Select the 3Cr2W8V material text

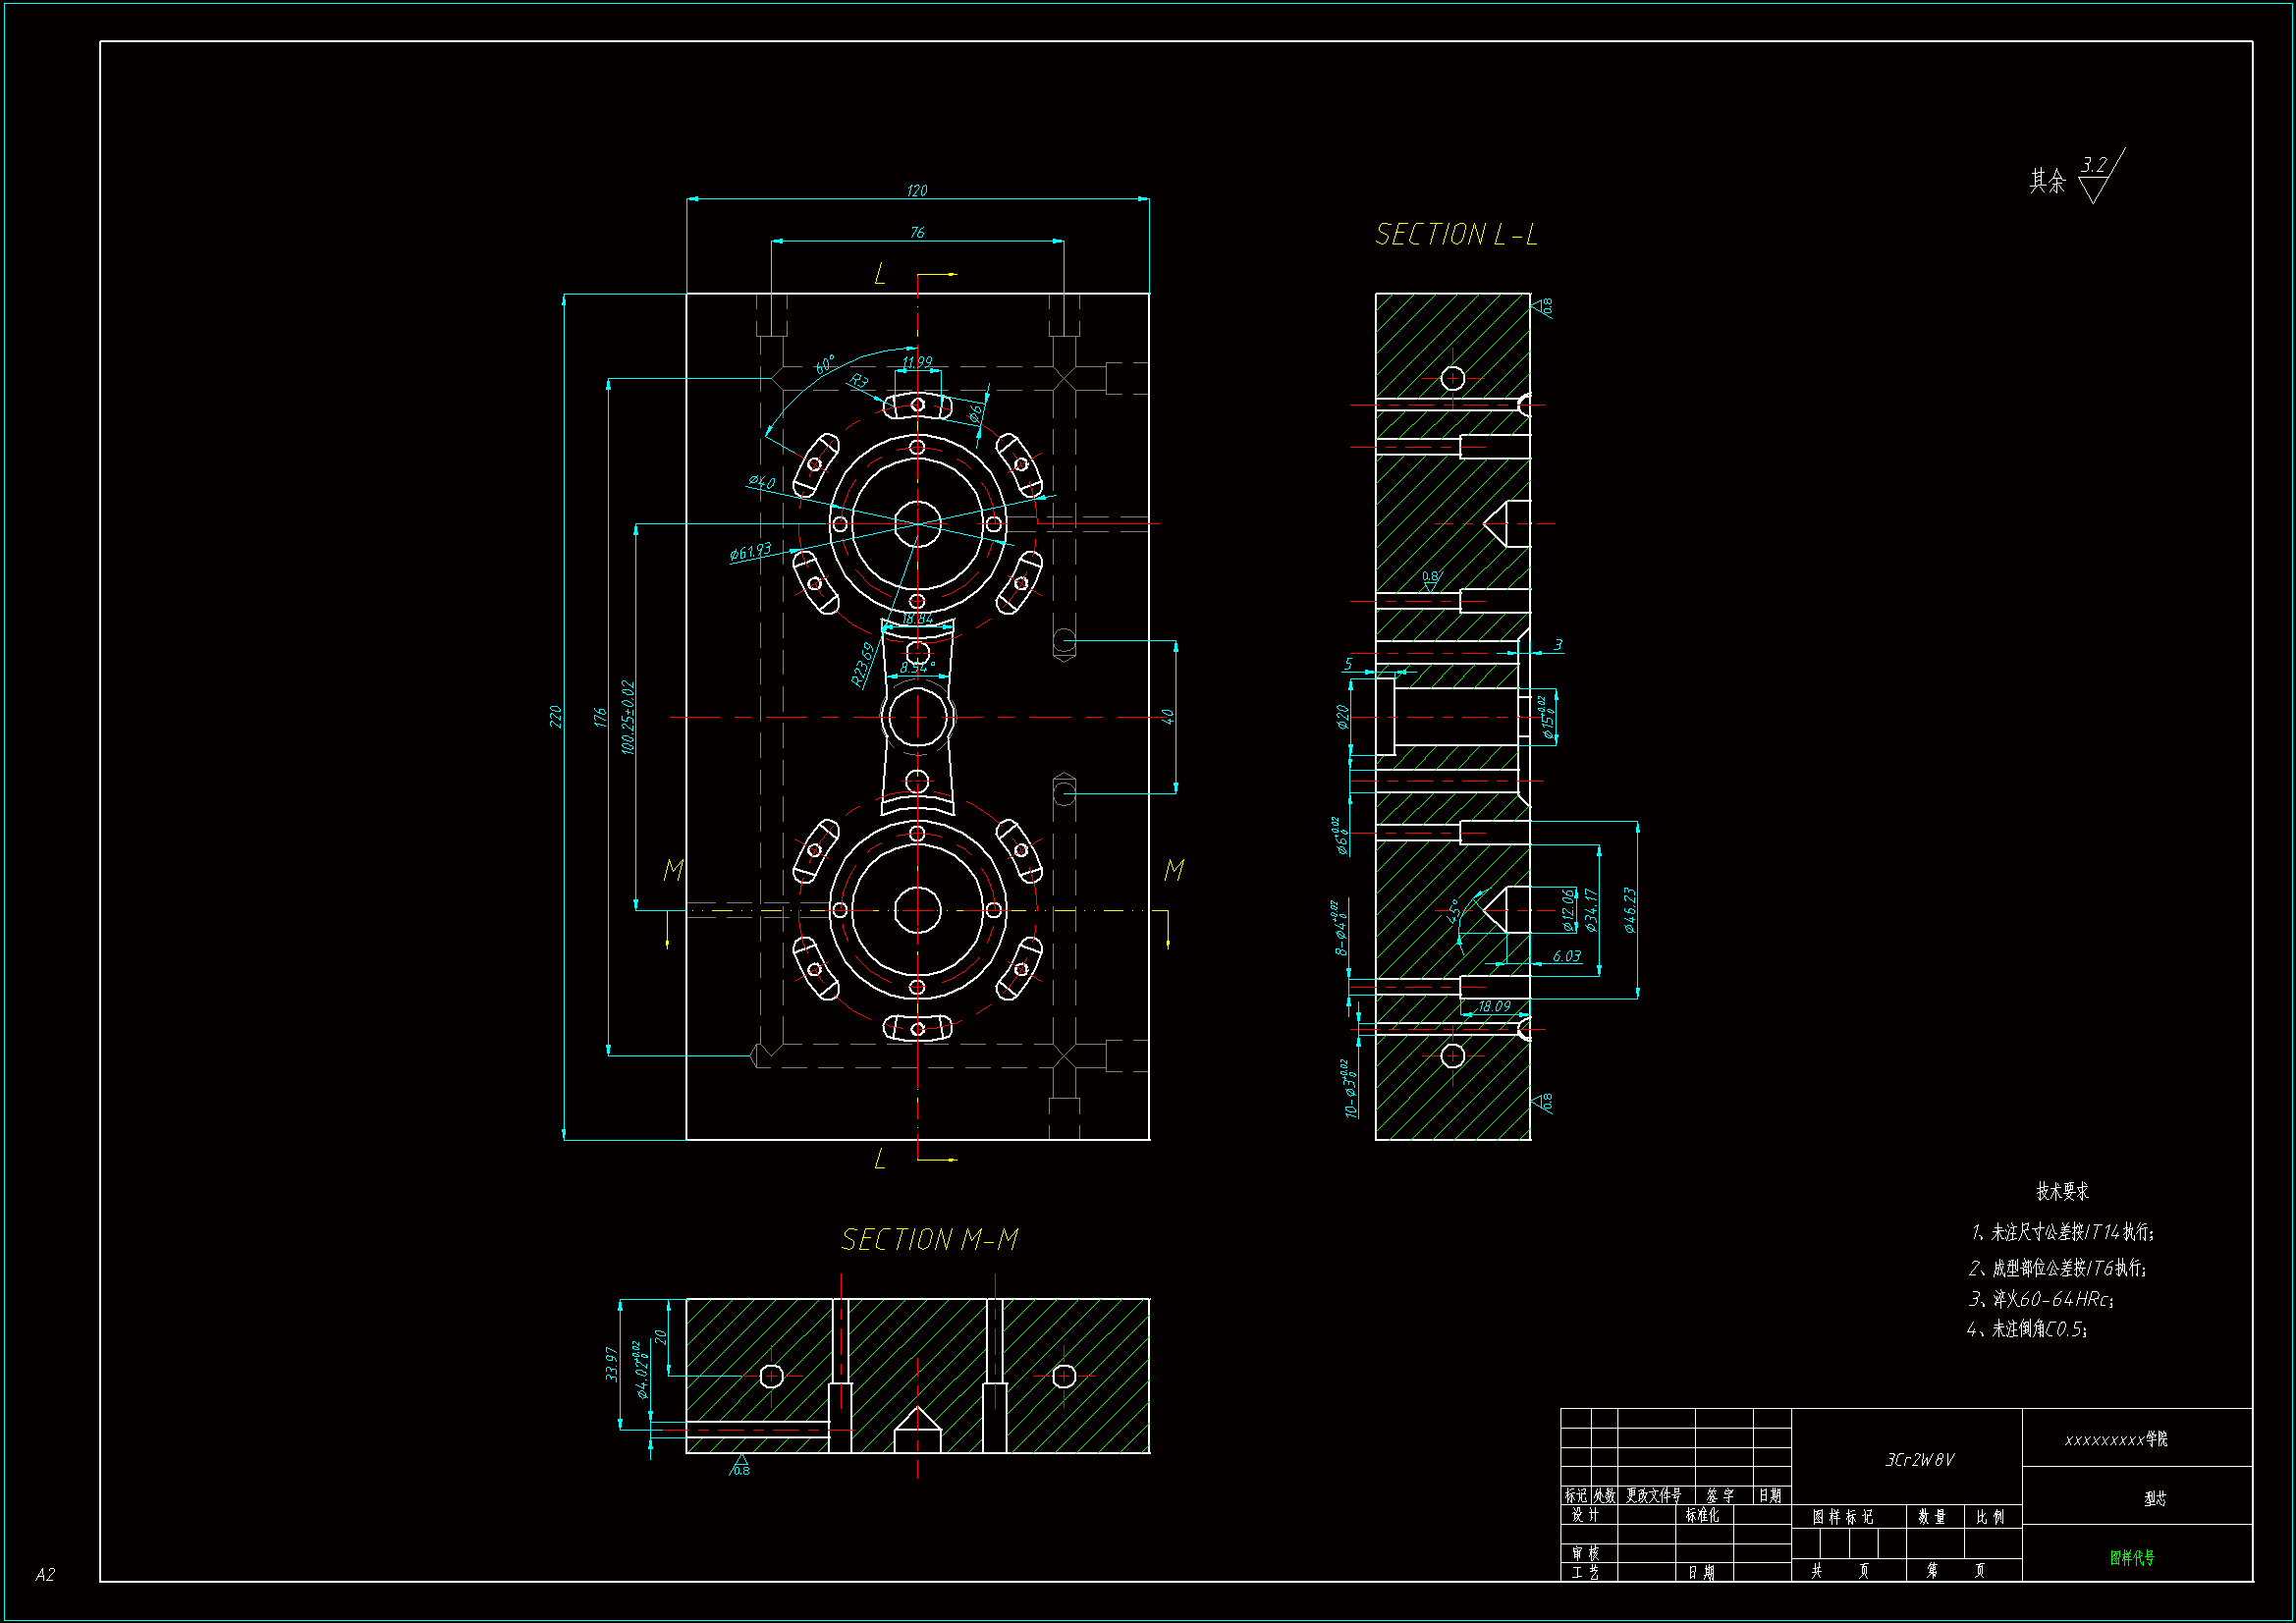click(1919, 1460)
